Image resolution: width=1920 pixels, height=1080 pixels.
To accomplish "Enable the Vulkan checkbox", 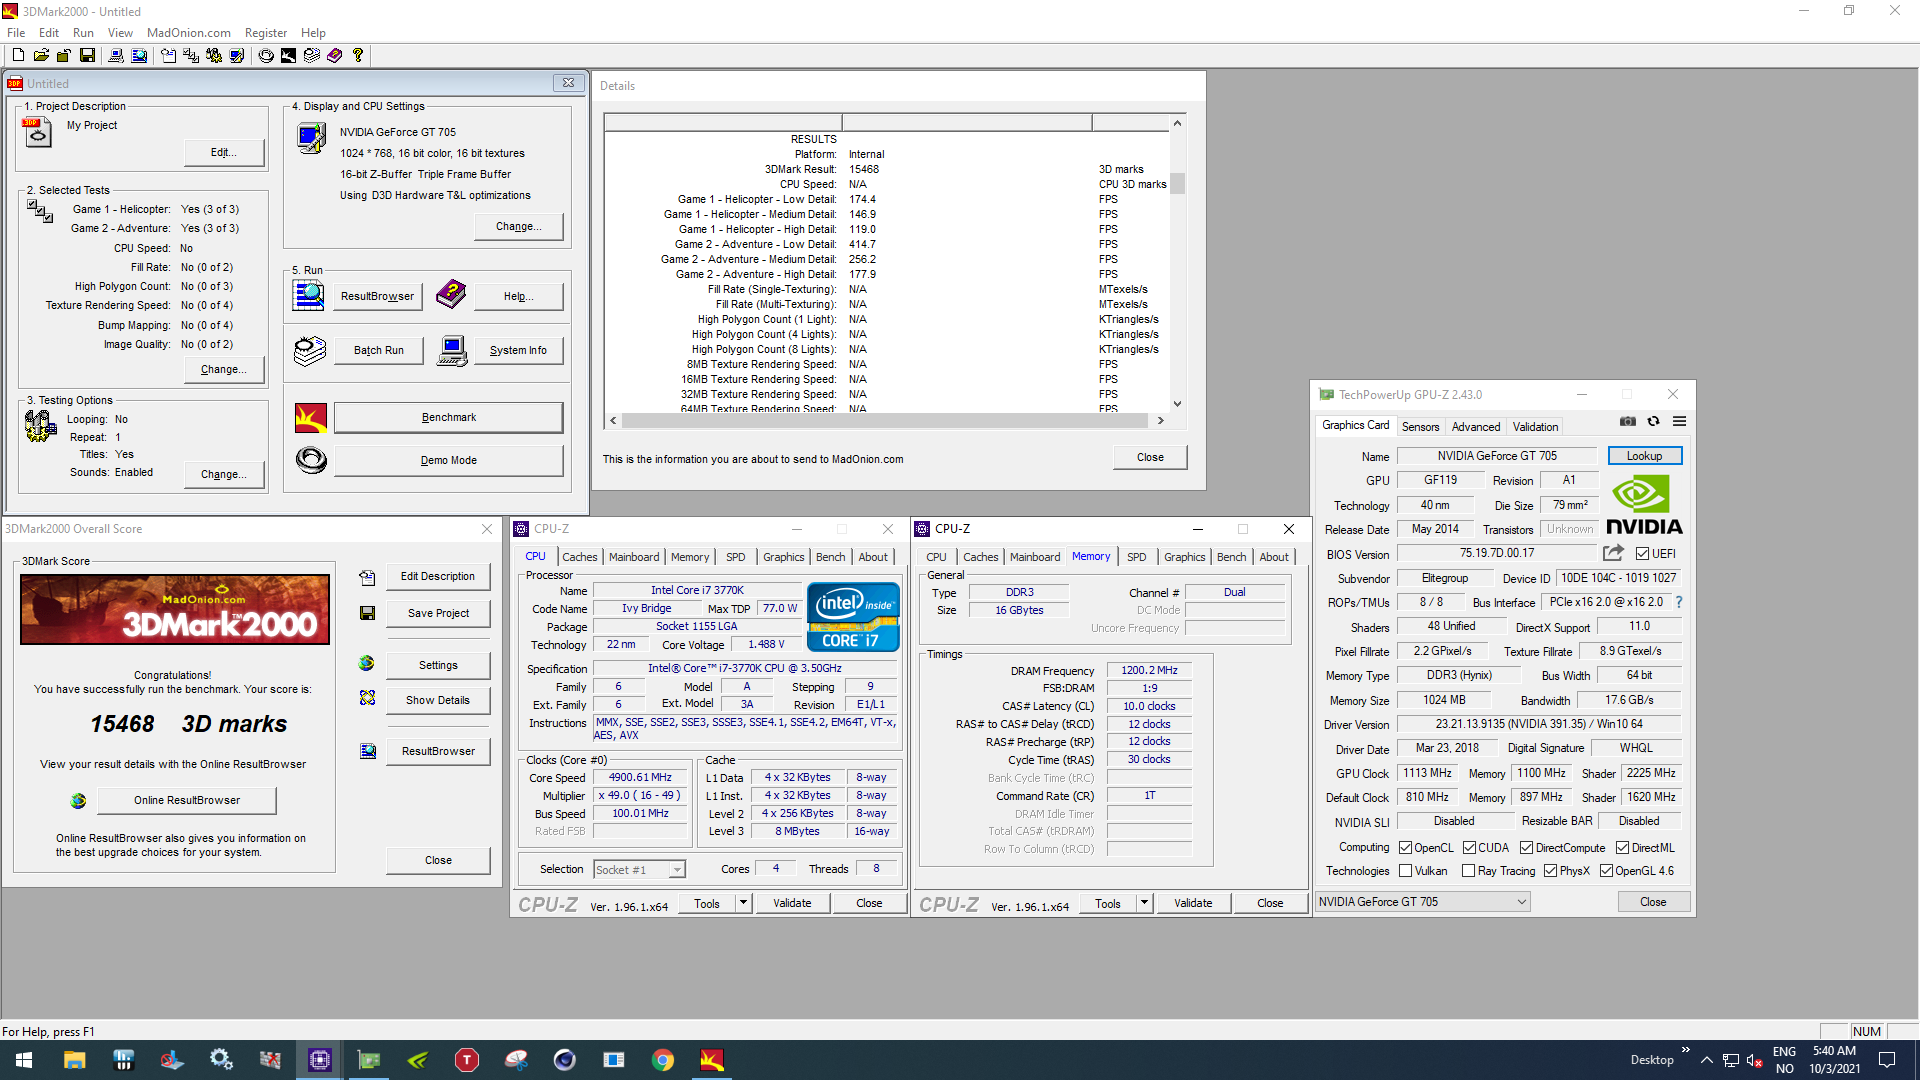I will pos(1405,871).
